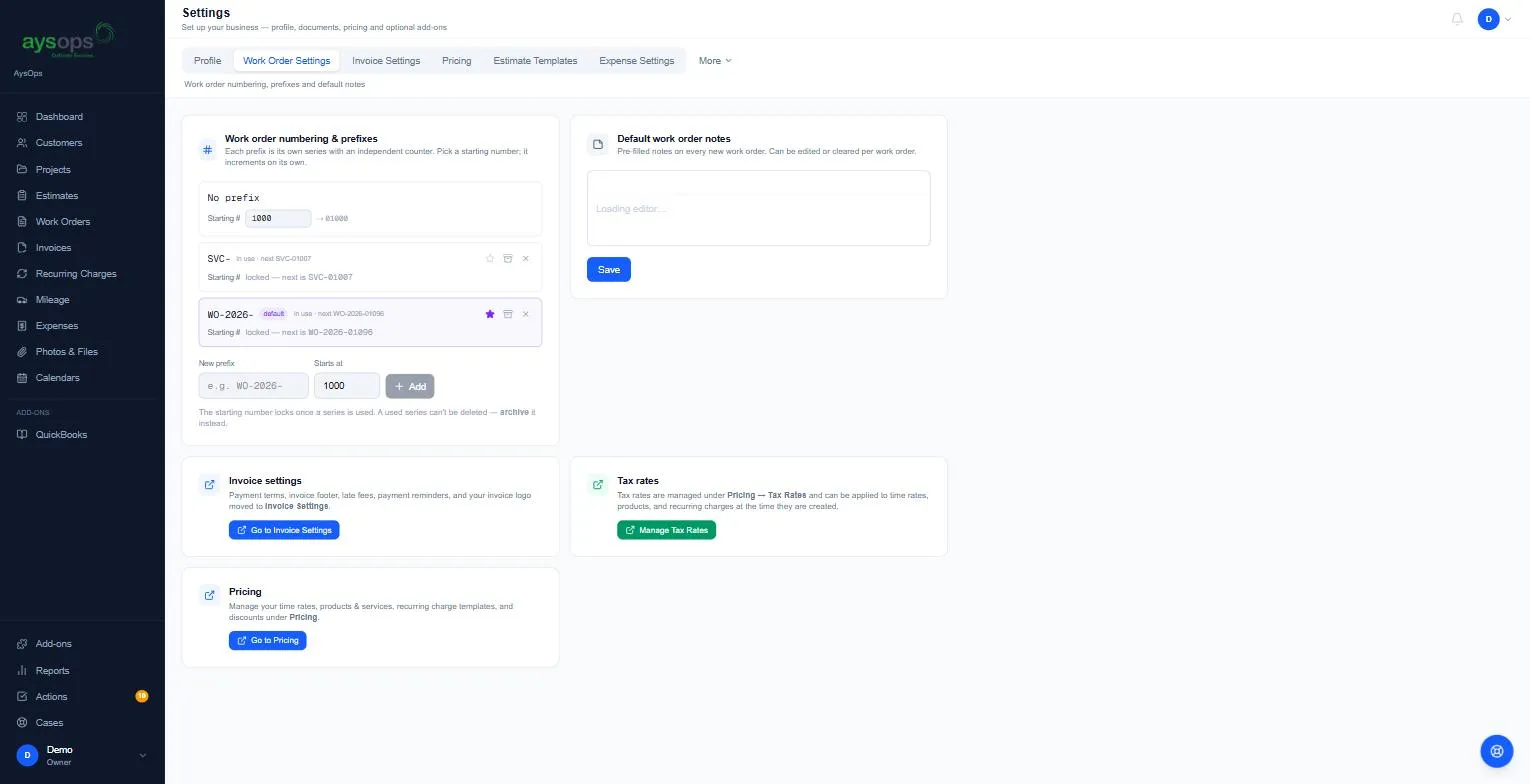The image size is (1530, 784).
Task: Go to Expenses in the sidebar
Action: point(82,326)
